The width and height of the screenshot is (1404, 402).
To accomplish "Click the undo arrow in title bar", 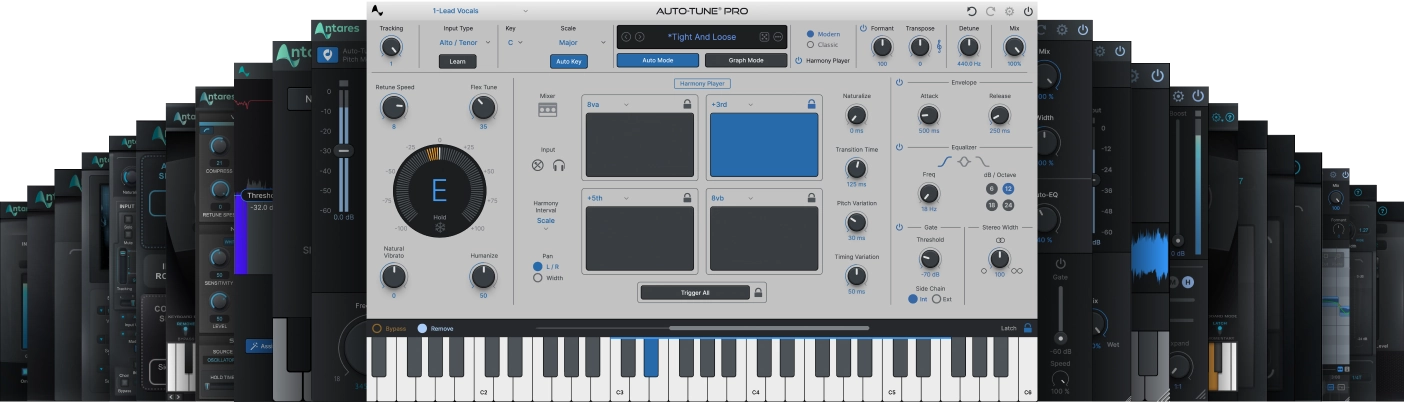I will coord(972,11).
